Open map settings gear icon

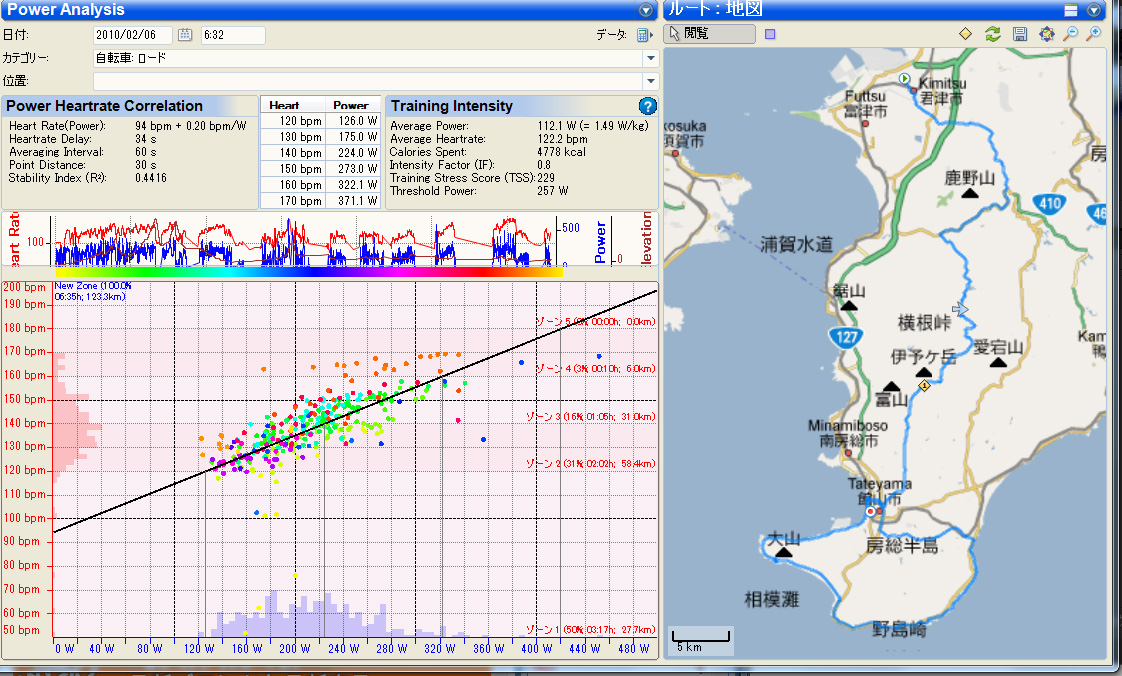1046,34
